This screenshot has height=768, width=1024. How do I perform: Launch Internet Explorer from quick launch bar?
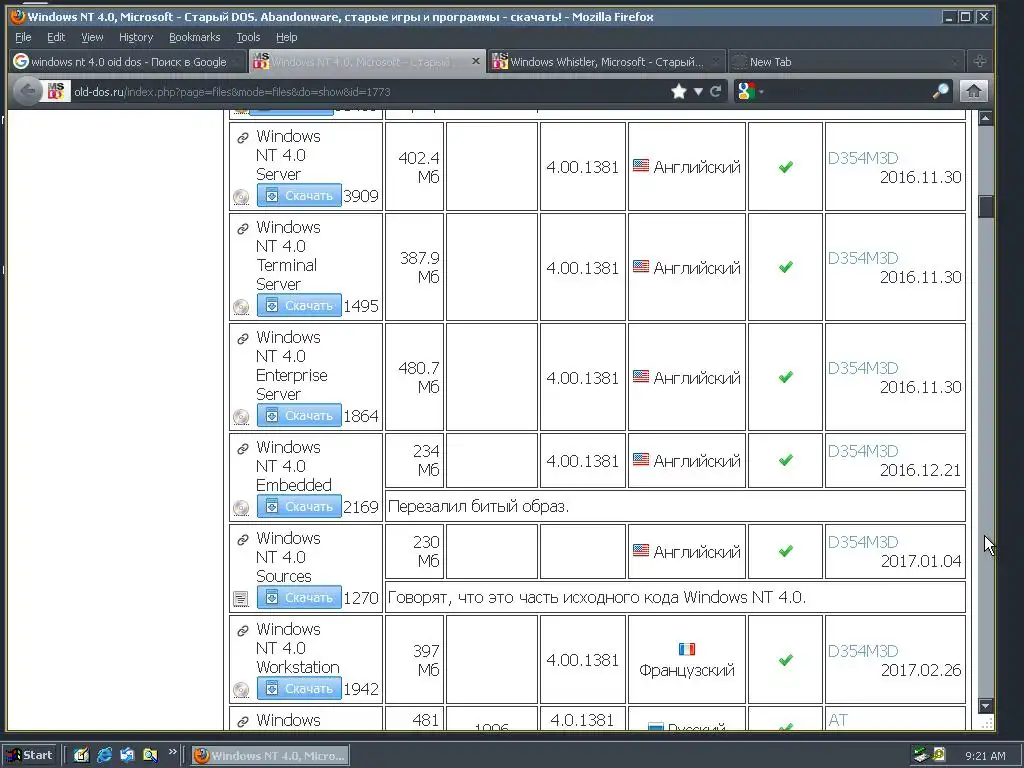(x=104, y=755)
